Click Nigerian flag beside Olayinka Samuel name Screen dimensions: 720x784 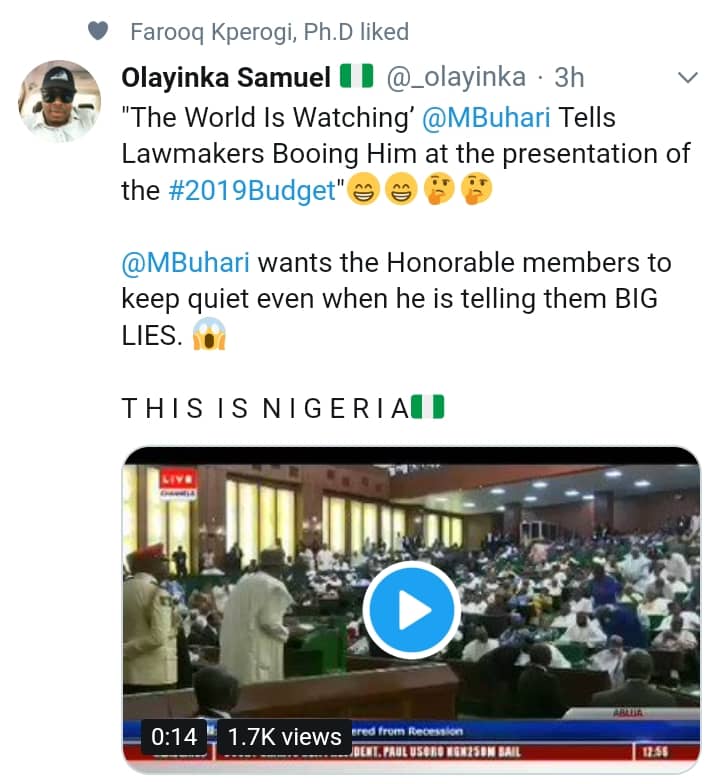(x=355, y=77)
